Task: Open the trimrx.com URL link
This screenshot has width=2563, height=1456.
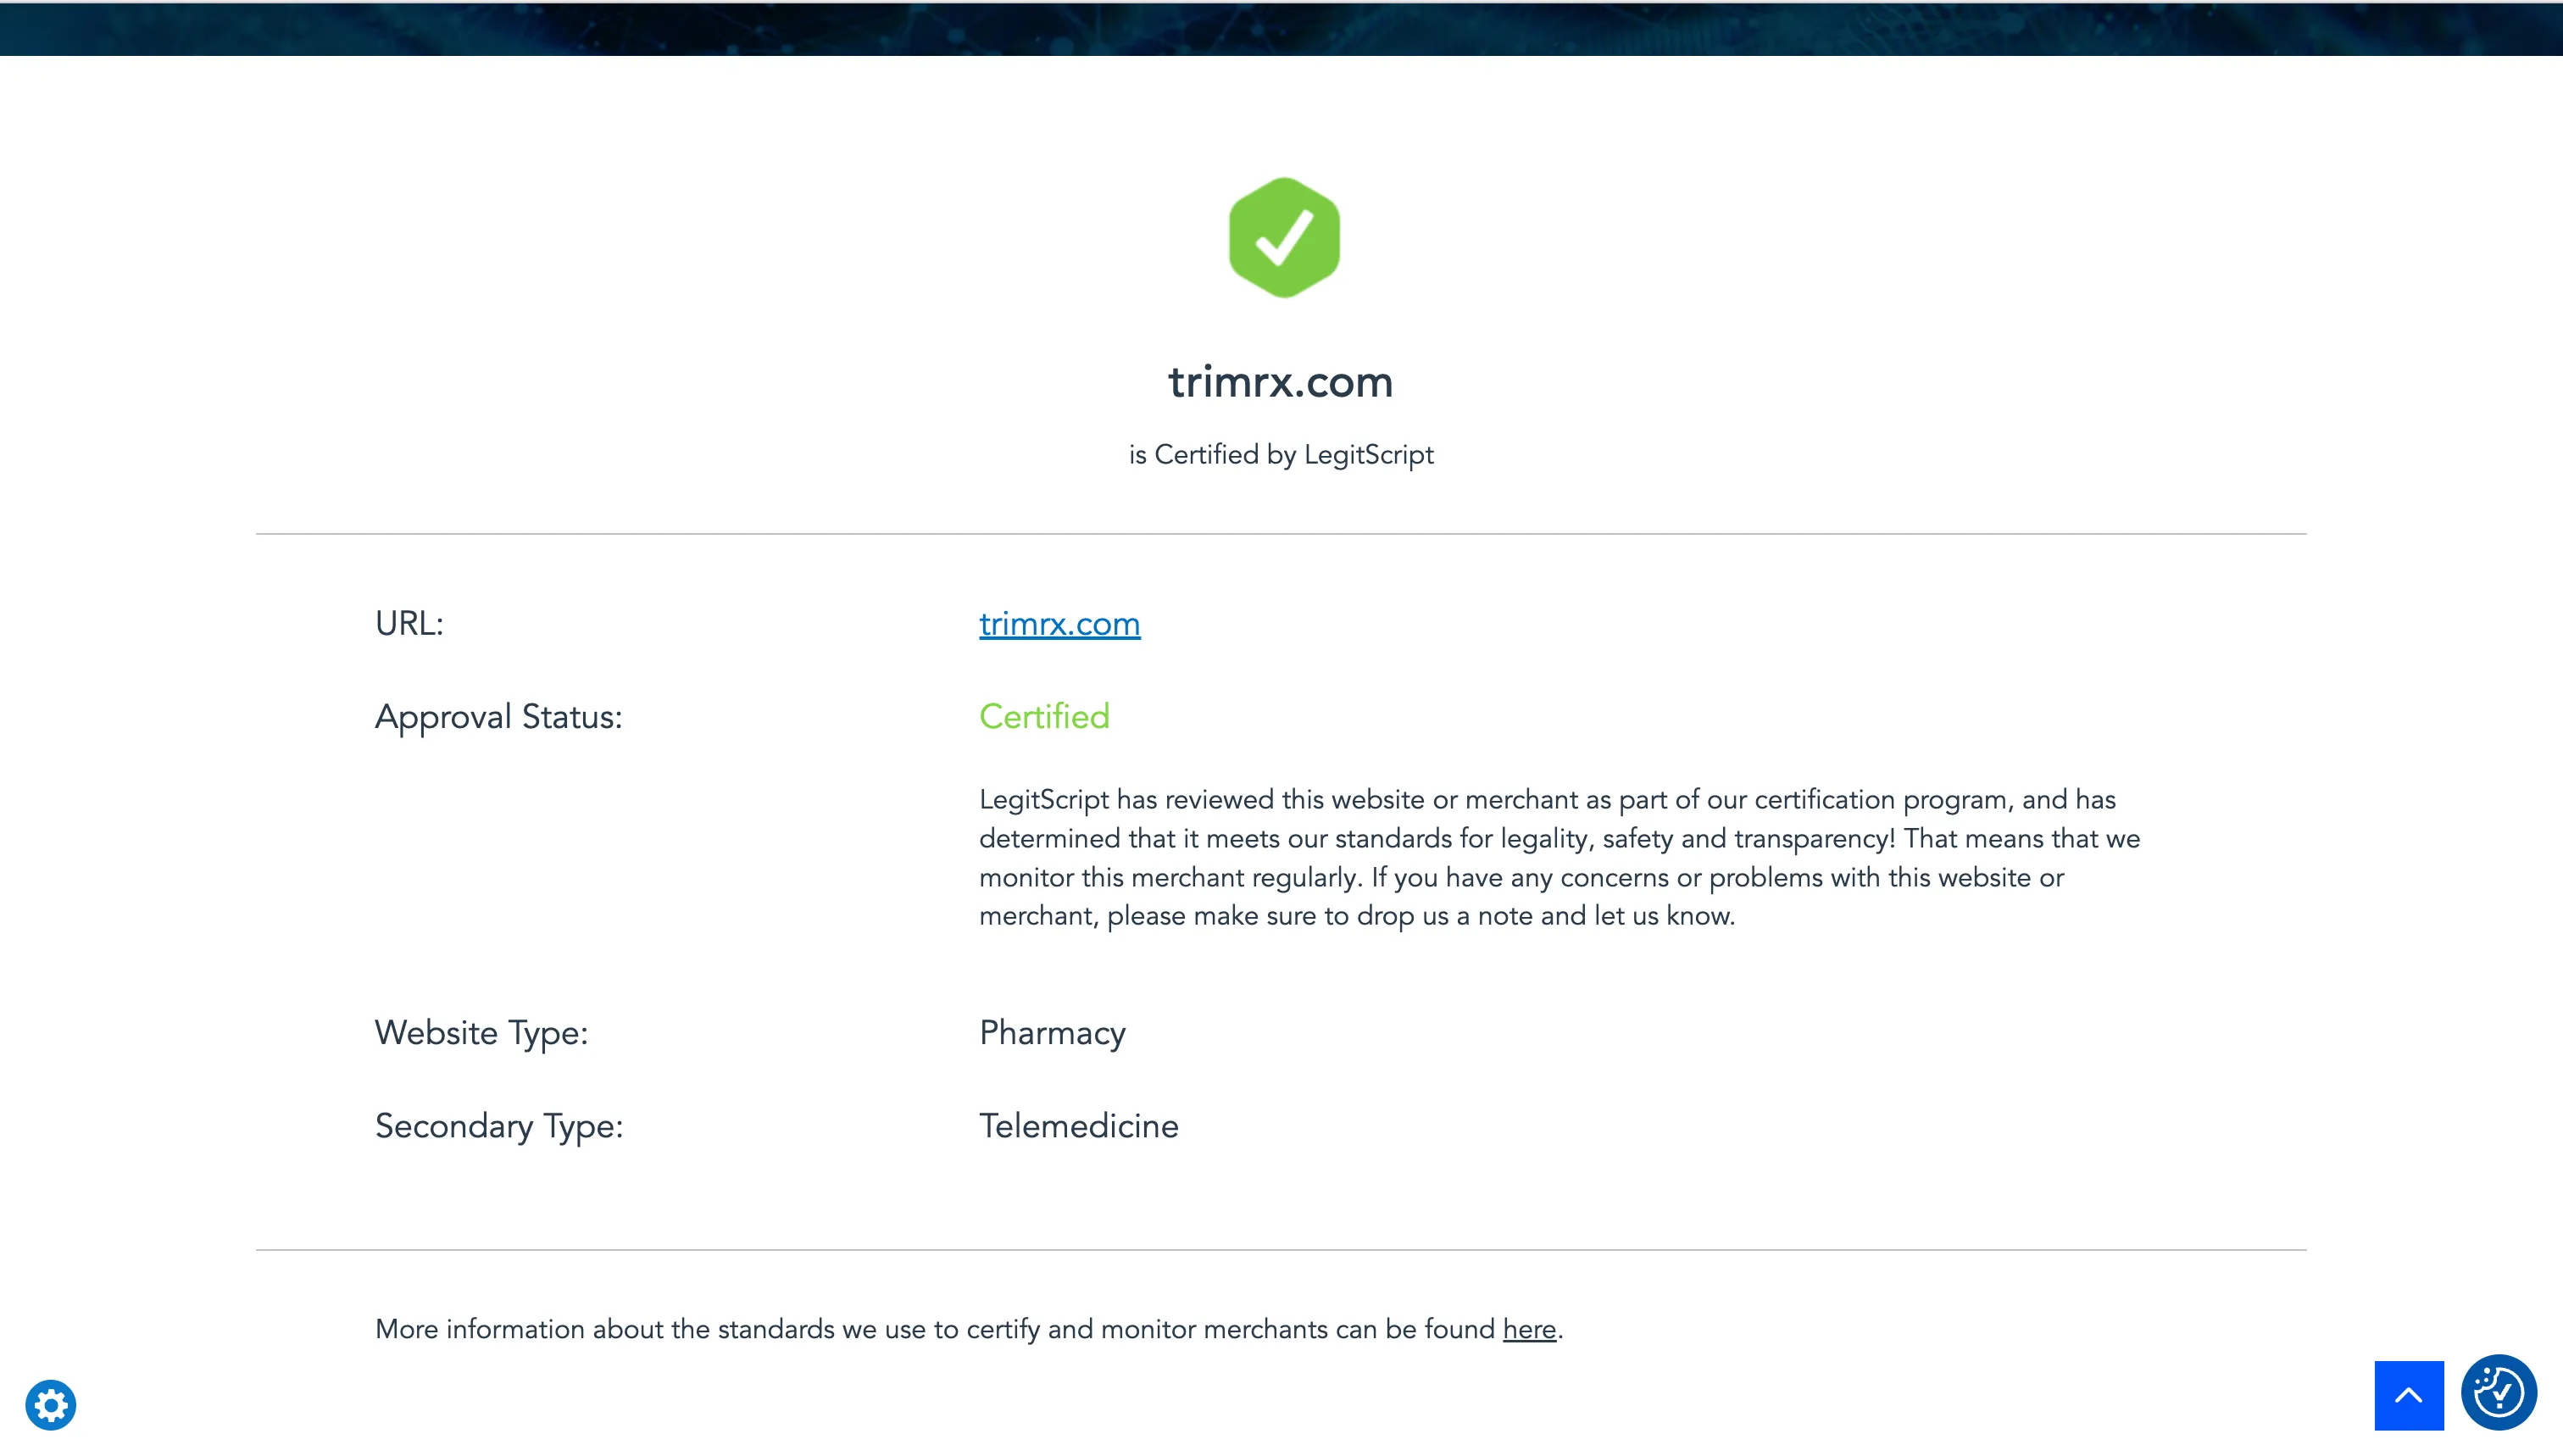Action: [x=1059, y=624]
